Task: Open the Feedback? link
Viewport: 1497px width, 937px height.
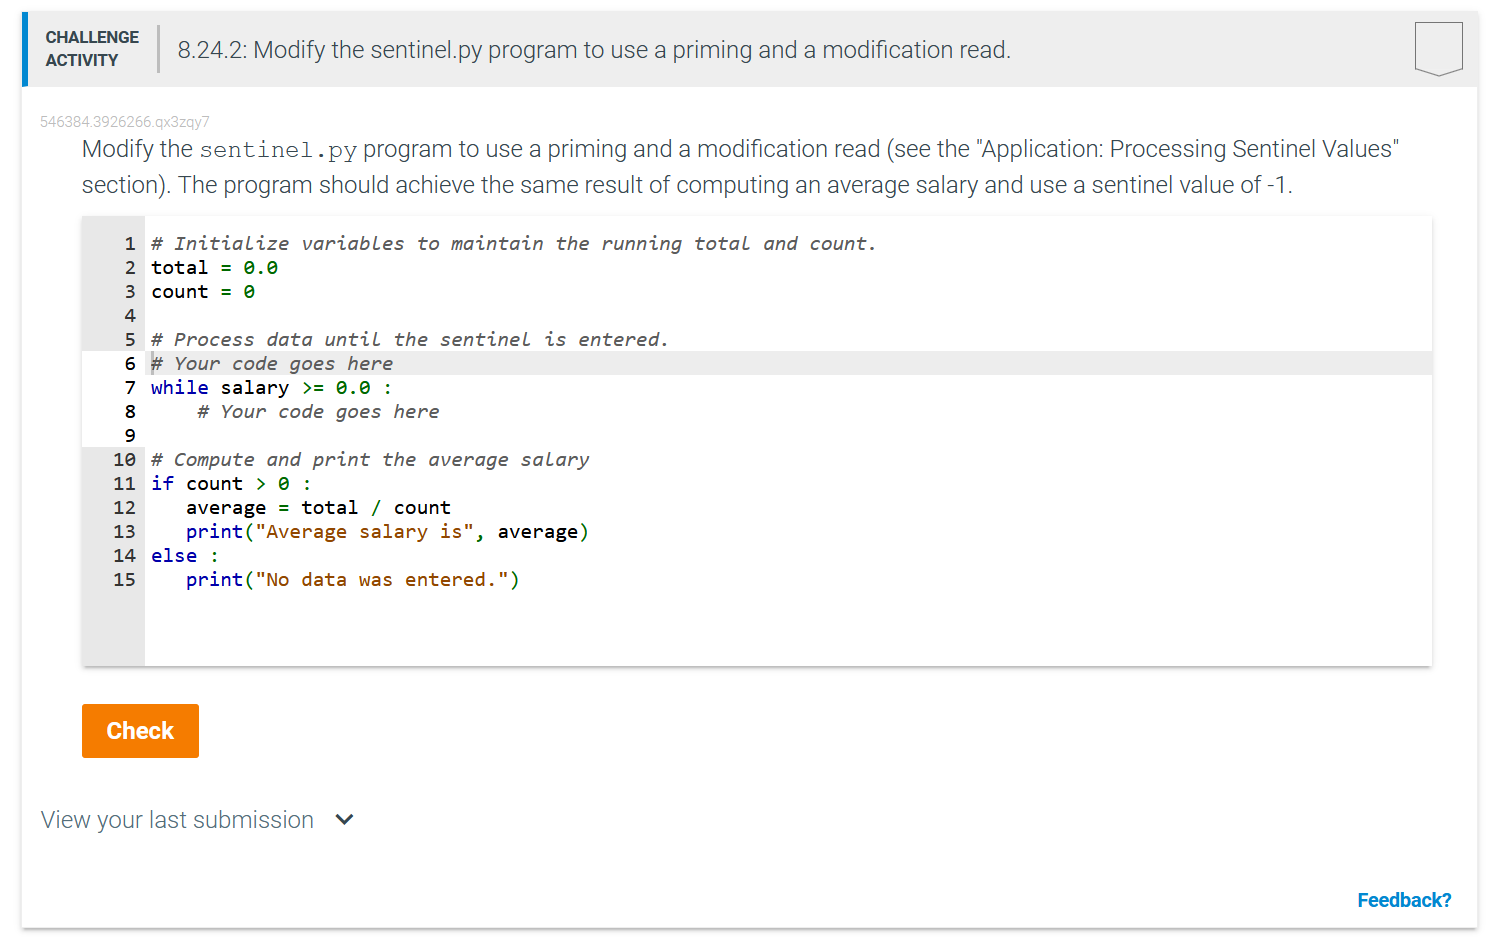Action: pyautogui.click(x=1404, y=900)
